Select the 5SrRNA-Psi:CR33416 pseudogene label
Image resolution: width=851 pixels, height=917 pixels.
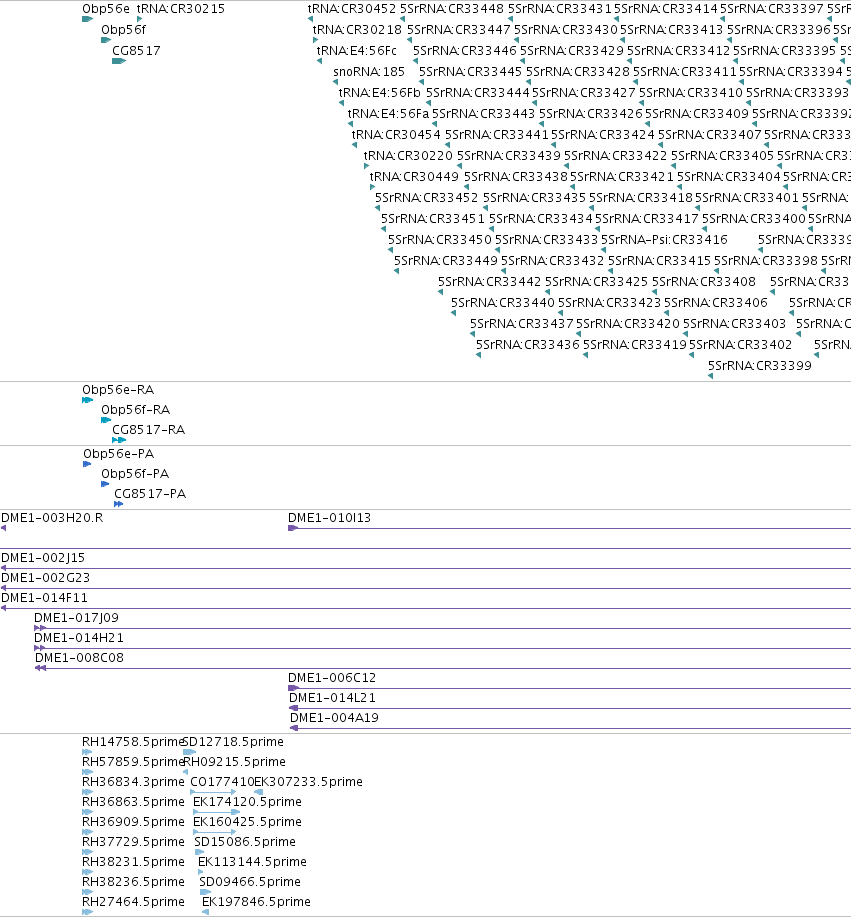(x=664, y=240)
